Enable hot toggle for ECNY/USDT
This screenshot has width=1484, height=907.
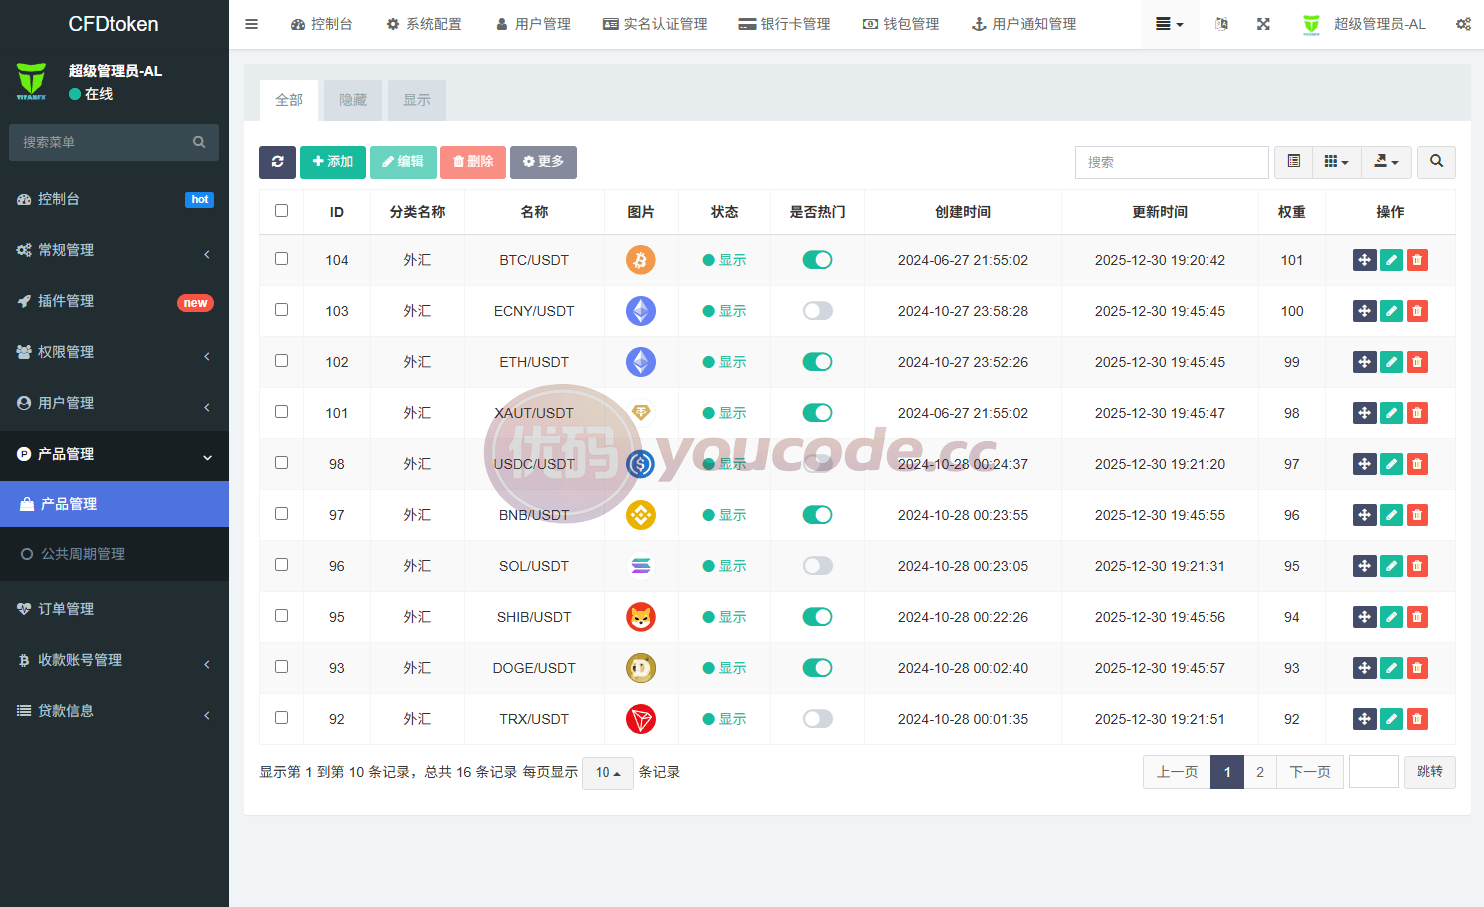click(817, 311)
